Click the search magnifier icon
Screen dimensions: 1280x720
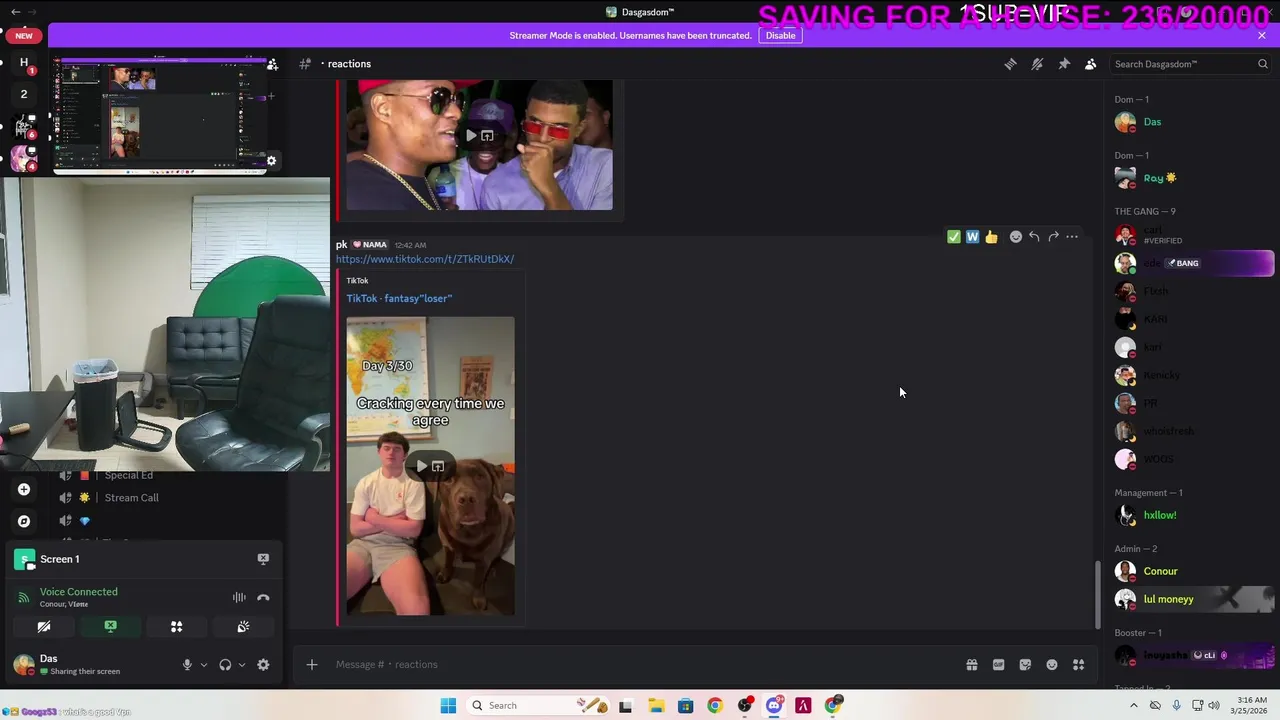click(x=1262, y=64)
